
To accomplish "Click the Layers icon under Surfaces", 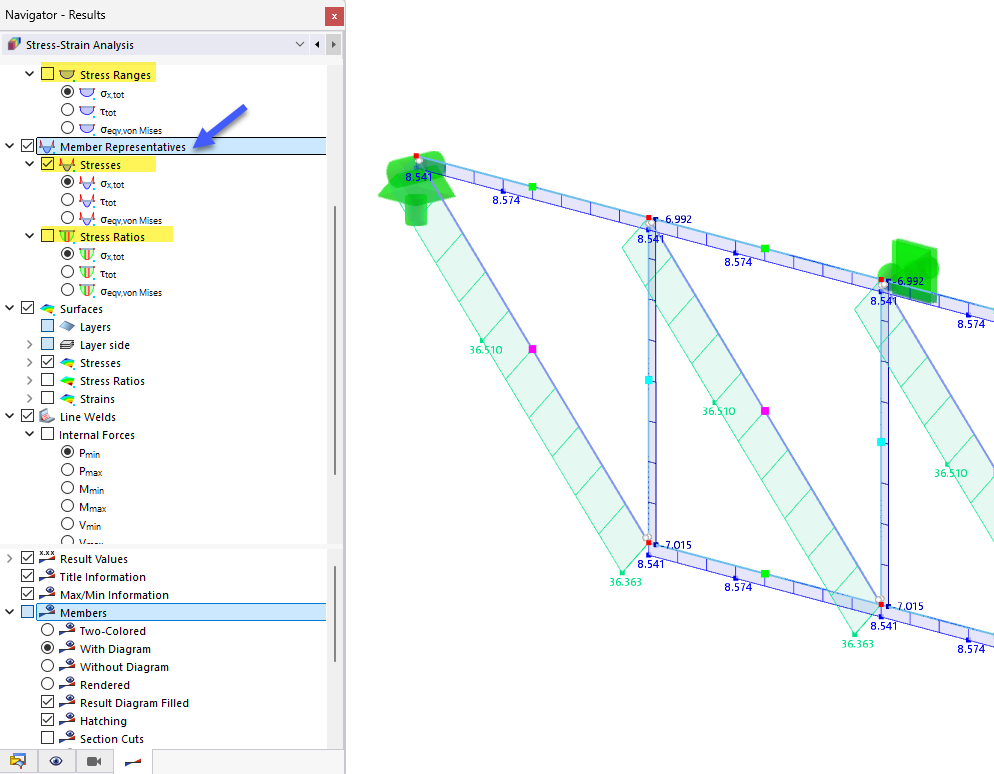I will coord(67,326).
